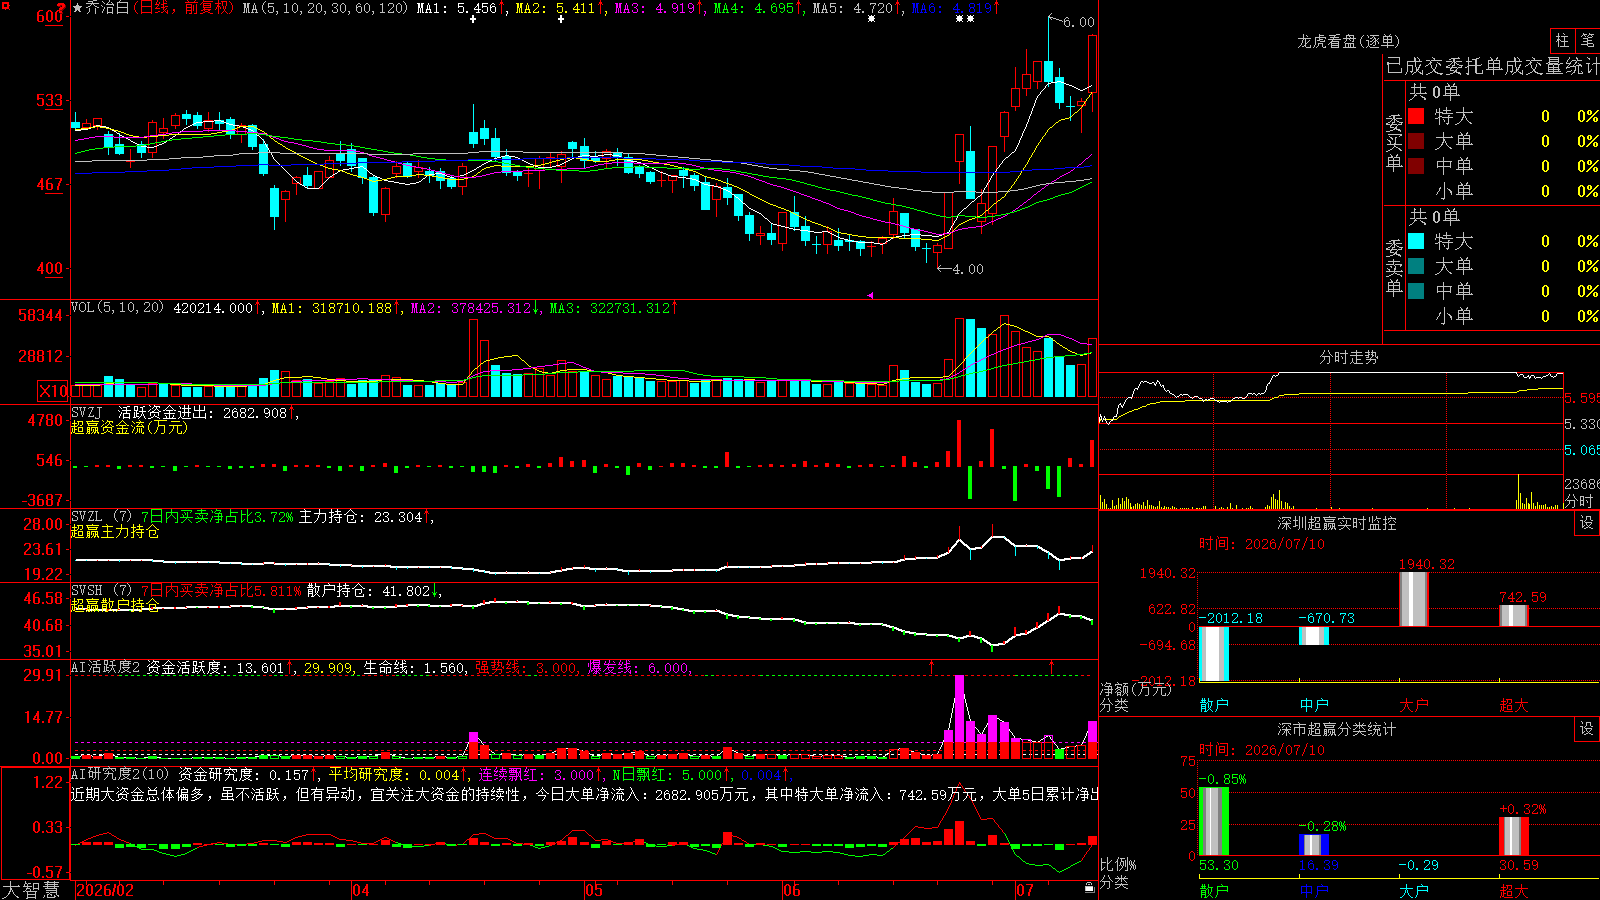Click the 已成交委托单成交量统计 header

[x=1492, y=66]
